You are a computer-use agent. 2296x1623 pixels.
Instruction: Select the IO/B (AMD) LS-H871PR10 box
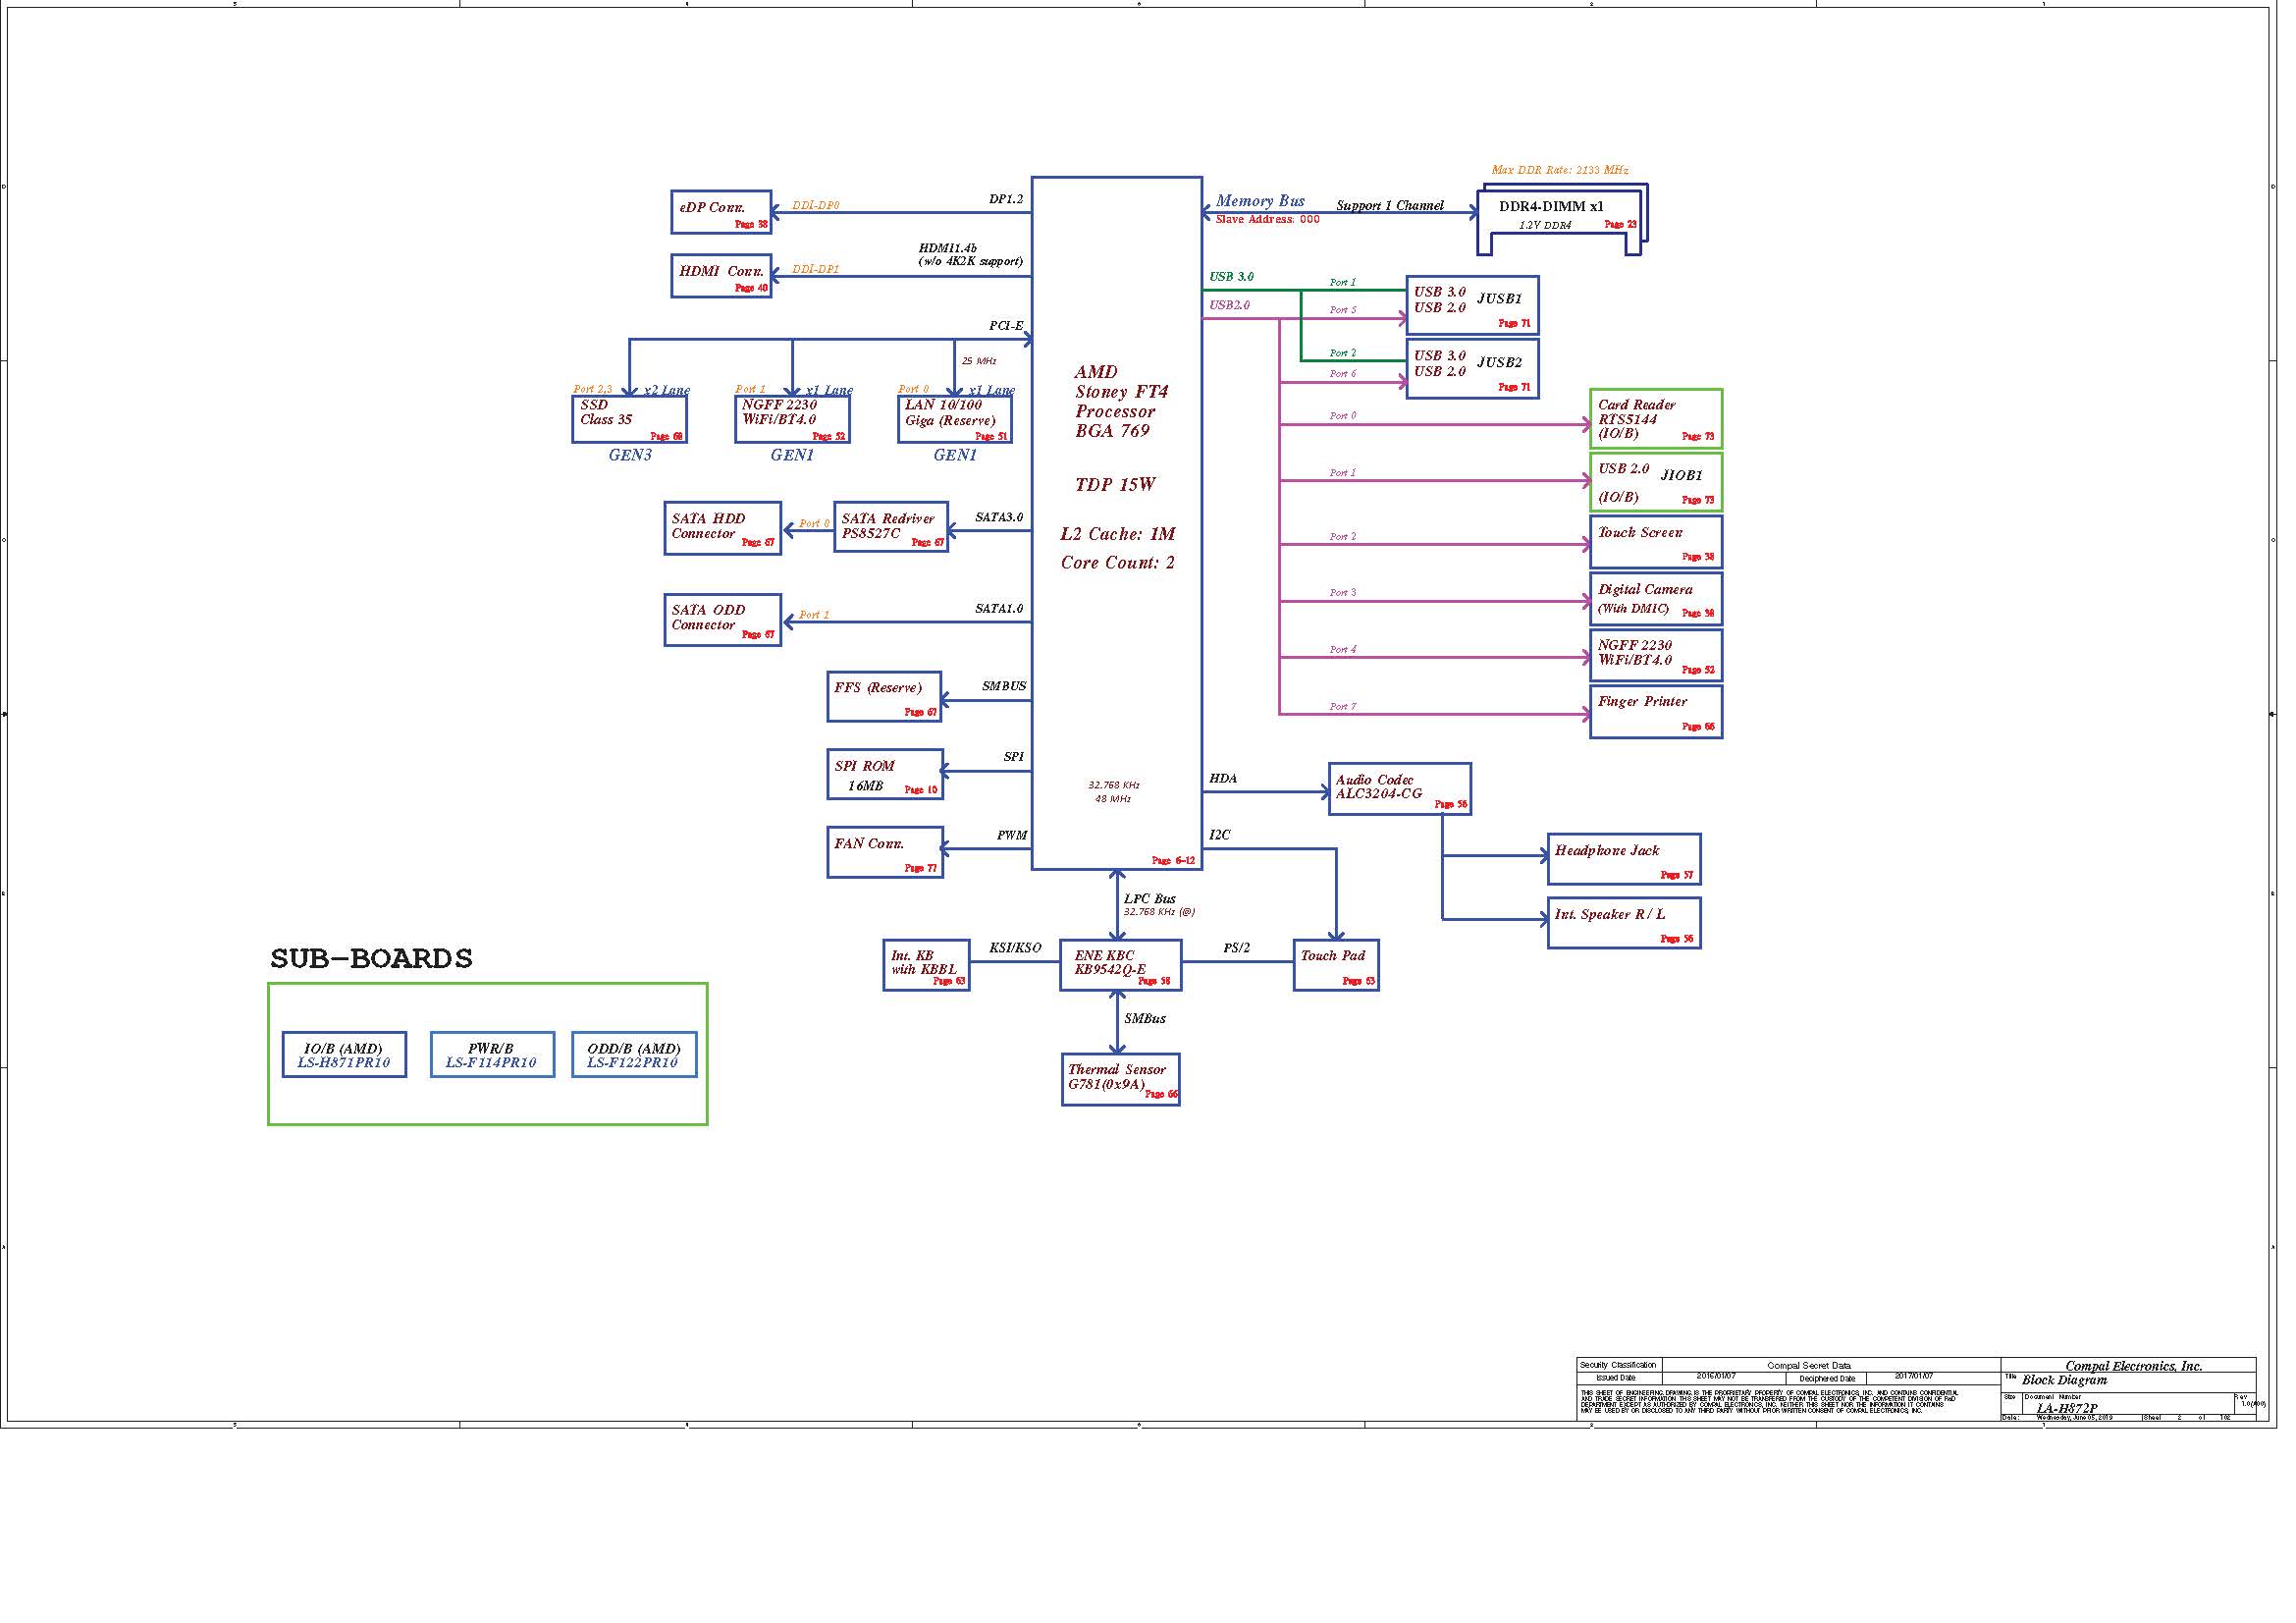[344, 1055]
